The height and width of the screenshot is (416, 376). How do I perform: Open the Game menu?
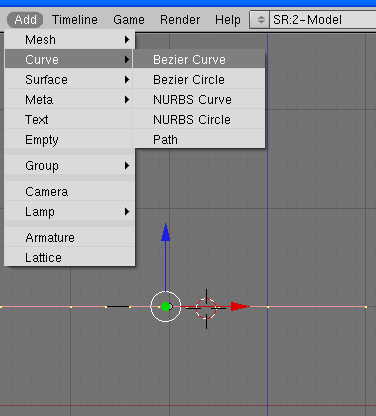coord(129,20)
